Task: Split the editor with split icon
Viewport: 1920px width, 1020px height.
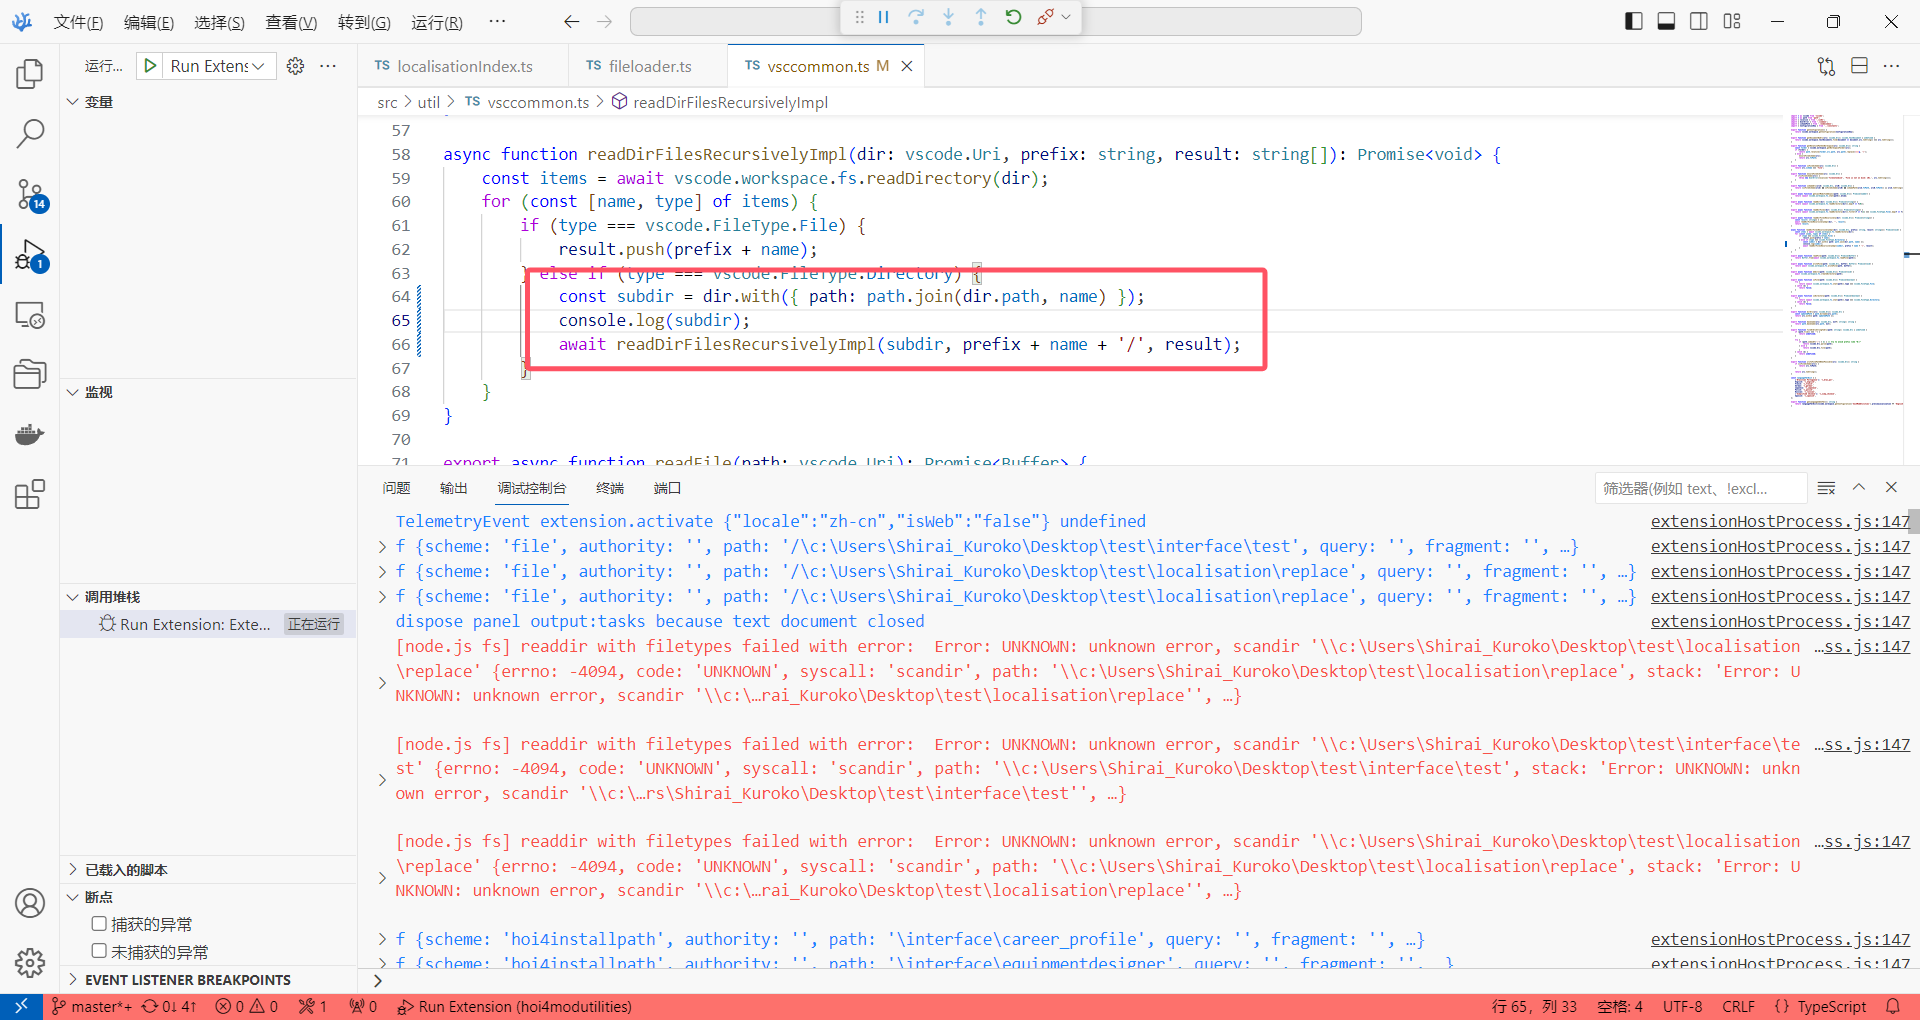Action: tap(1859, 66)
